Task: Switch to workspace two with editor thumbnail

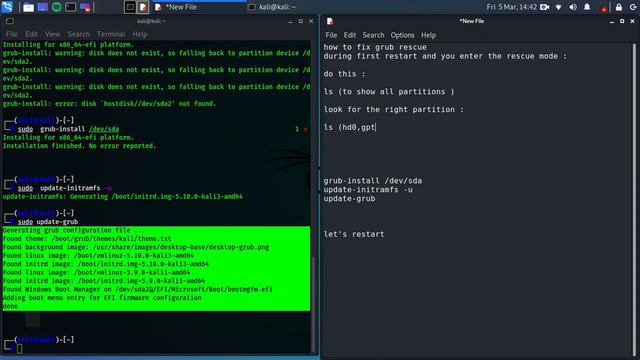Action: pos(143,7)
